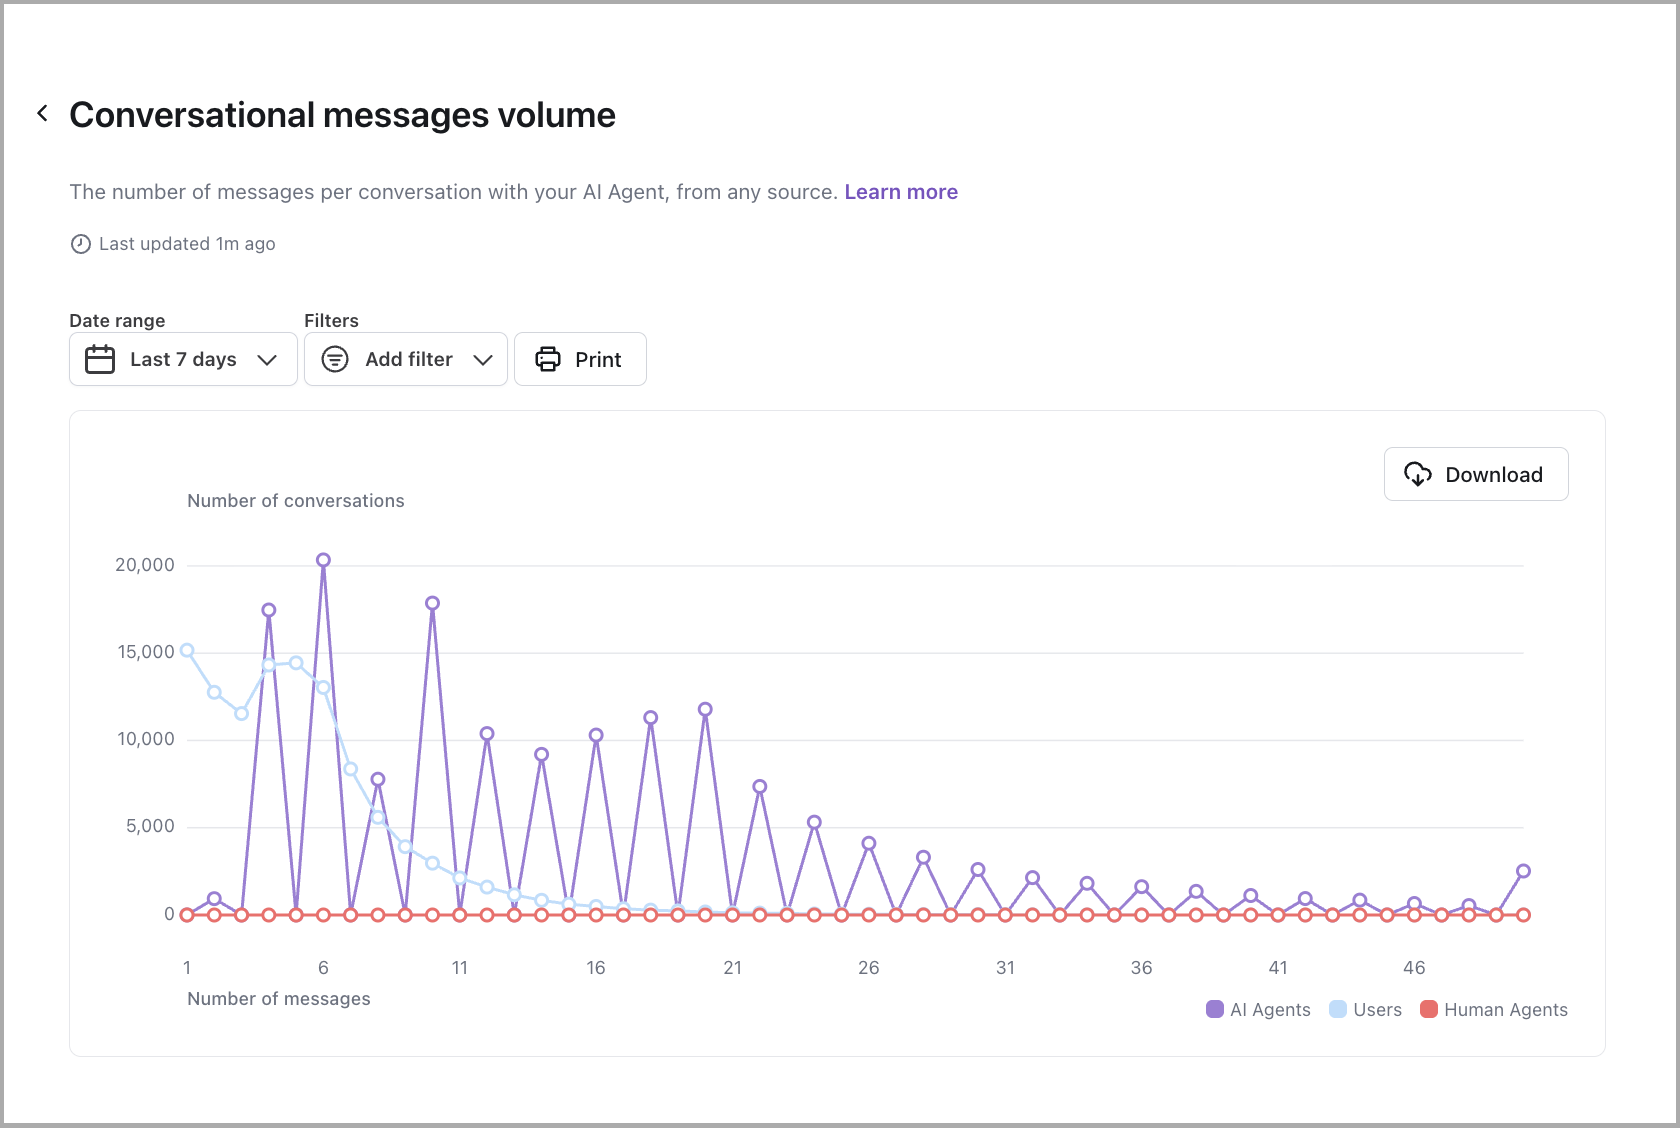The image size is (1680, 1128).
Task: Open the Learn more link
Action: coord(901,192)
